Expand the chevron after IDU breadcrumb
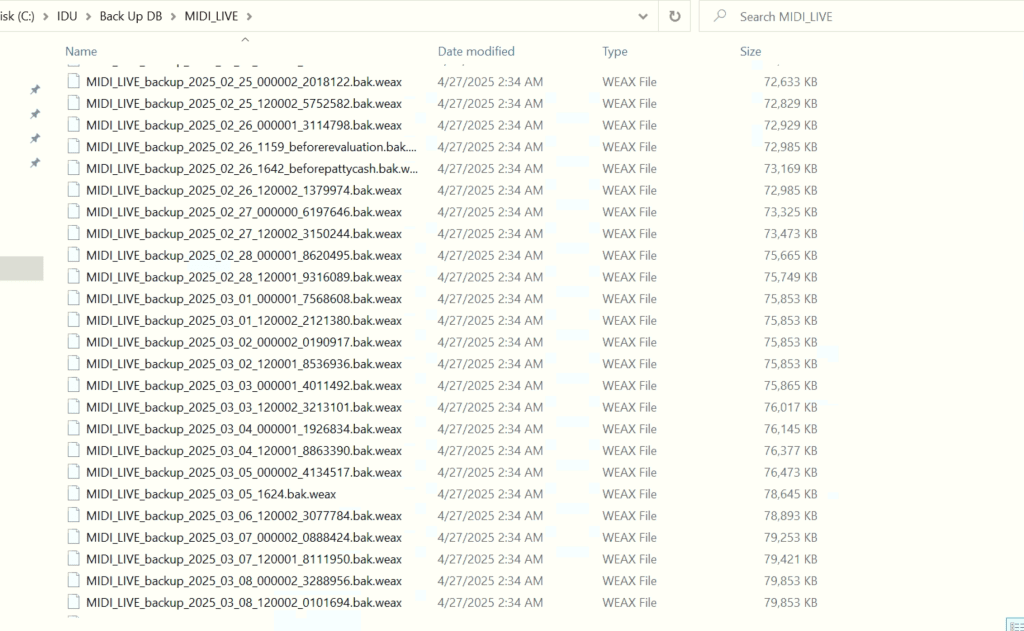The height and width of the screenshot is (631, 1024). 88,16
